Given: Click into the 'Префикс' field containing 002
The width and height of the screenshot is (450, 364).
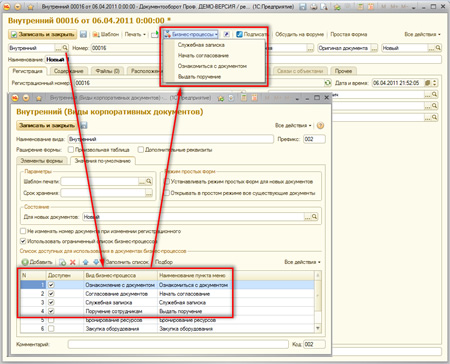Looking at the screenshot, I should coord(314,139).
